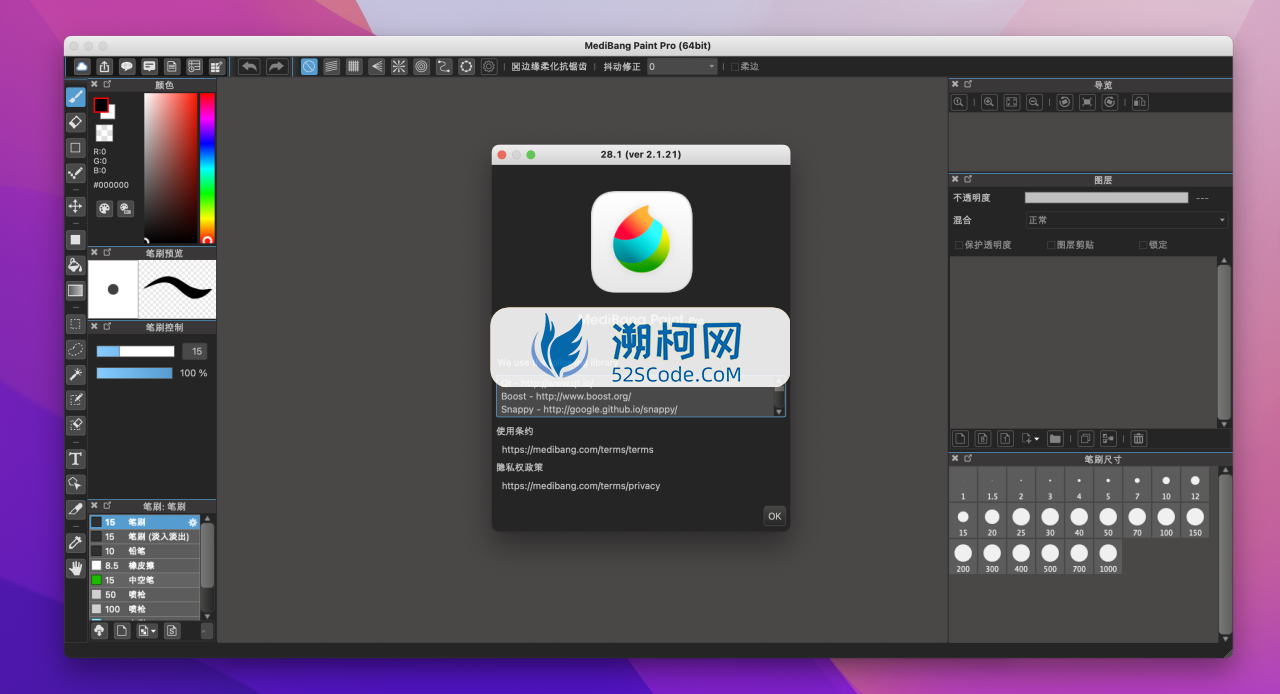Screen dimensions: 1280x694
Task: Click the saturation color picker square
Action: [x=170, y=168]
